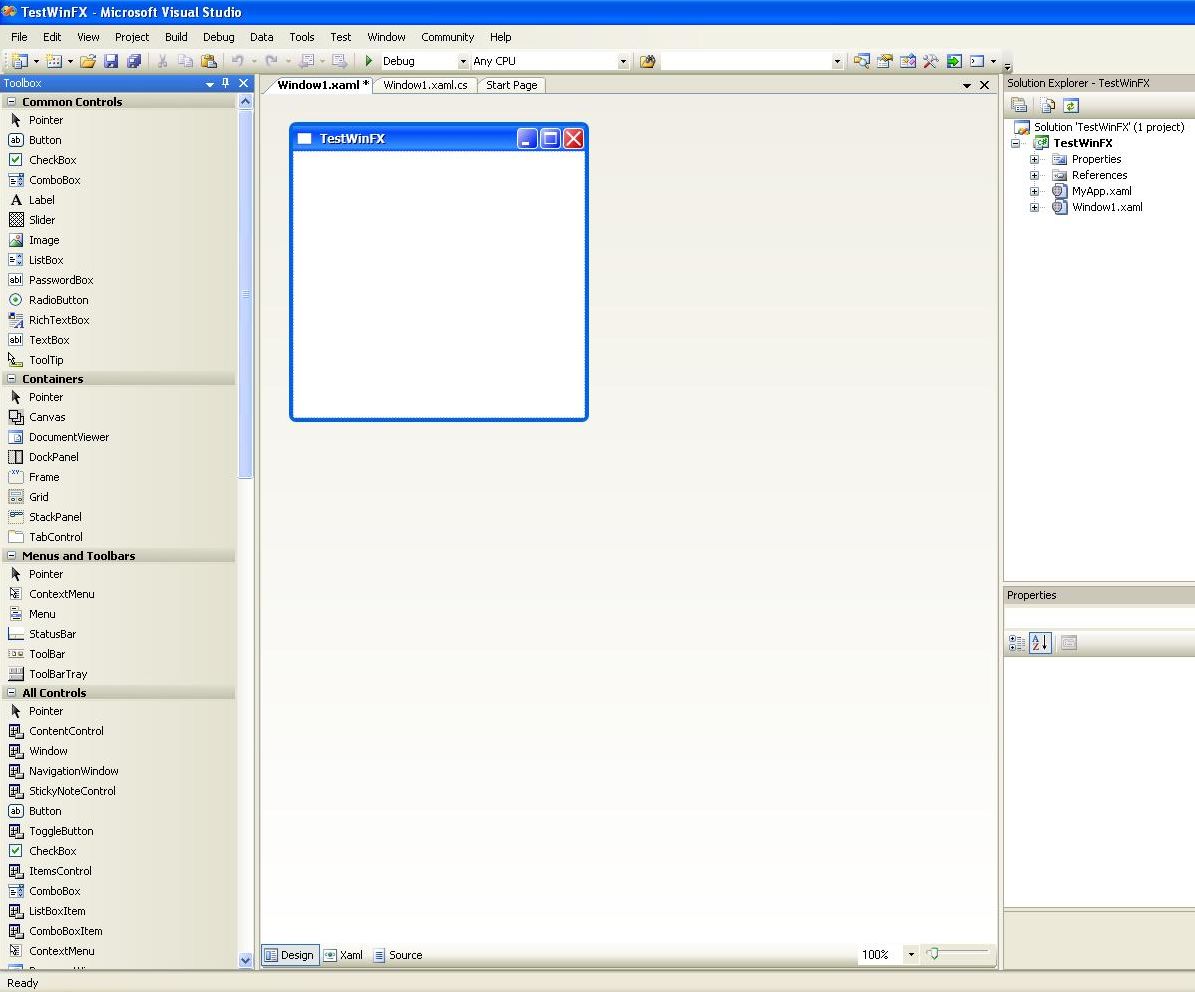Toggle the Toolbox auto-hide pin
The width and height of the screenshot is (1195, 992).
[226, 83]
